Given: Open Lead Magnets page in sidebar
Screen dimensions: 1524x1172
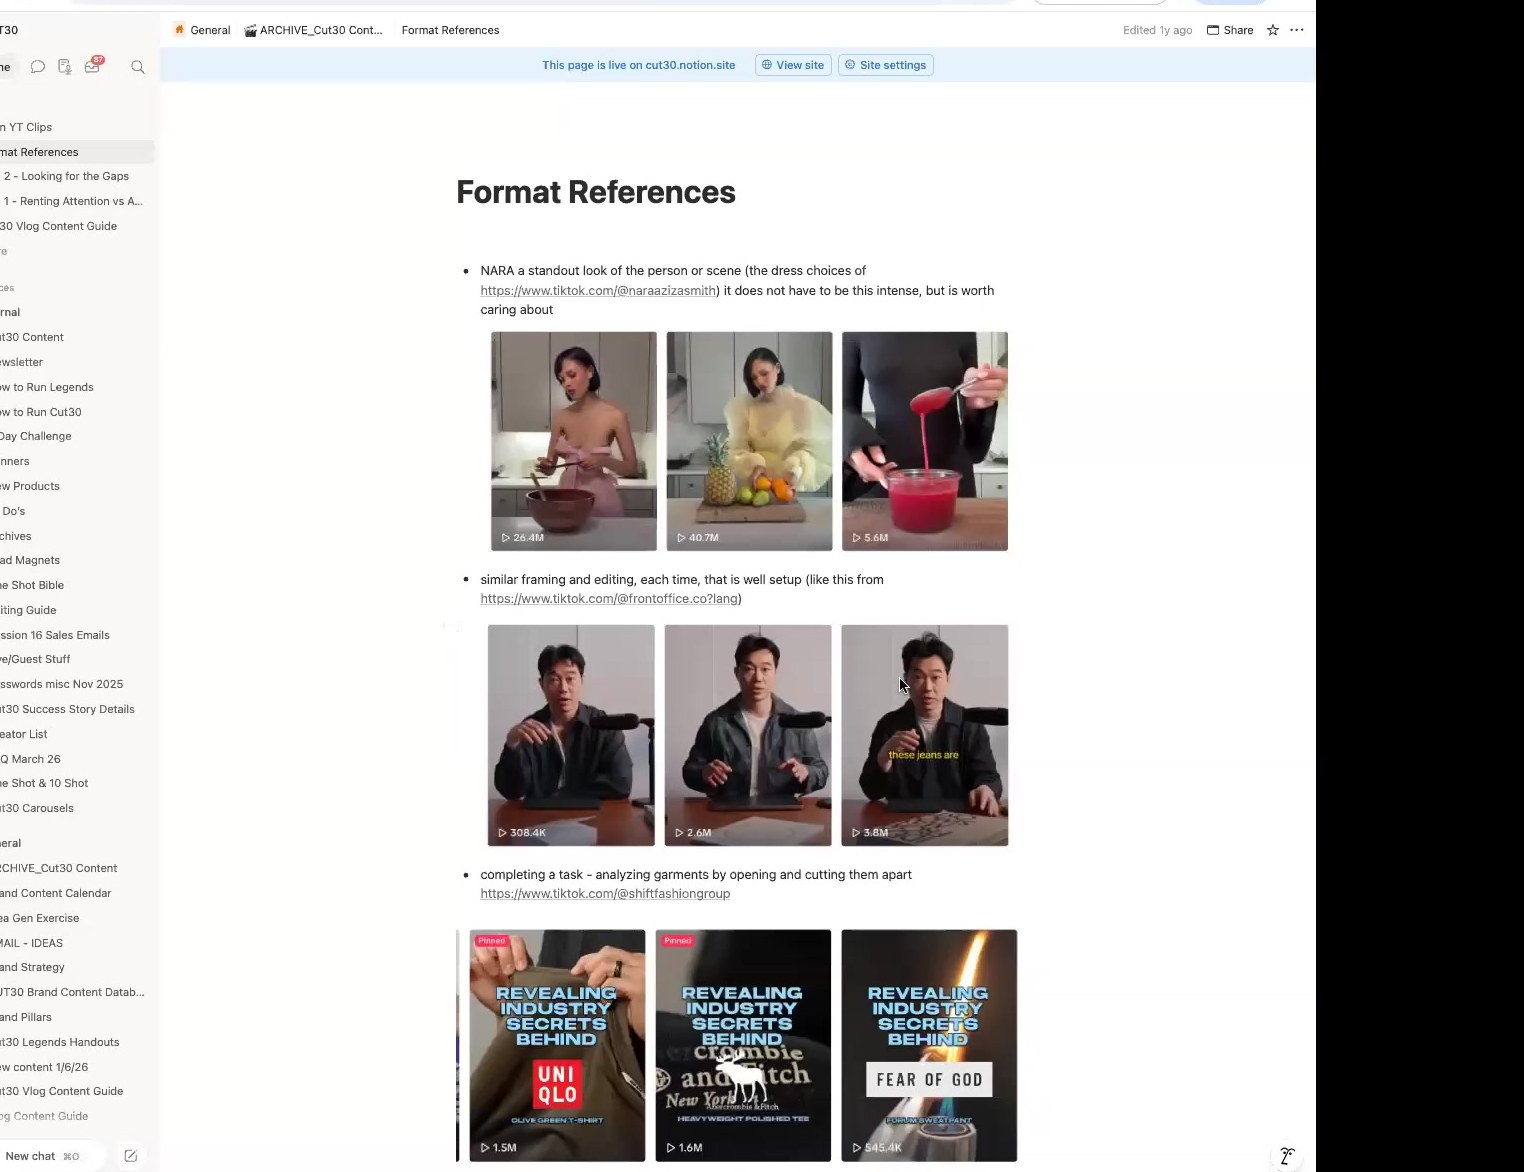Looking at the screenshot, I should (x=77, y=560).
